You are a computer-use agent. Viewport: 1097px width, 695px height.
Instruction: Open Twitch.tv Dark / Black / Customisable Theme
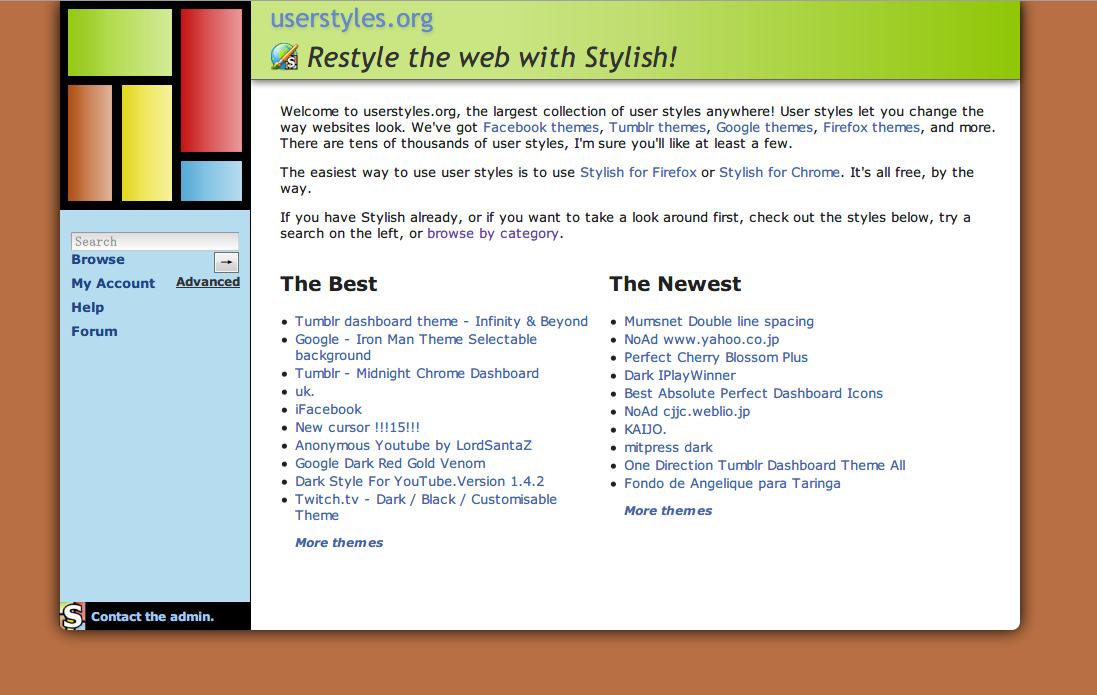(x=426, y=507)
